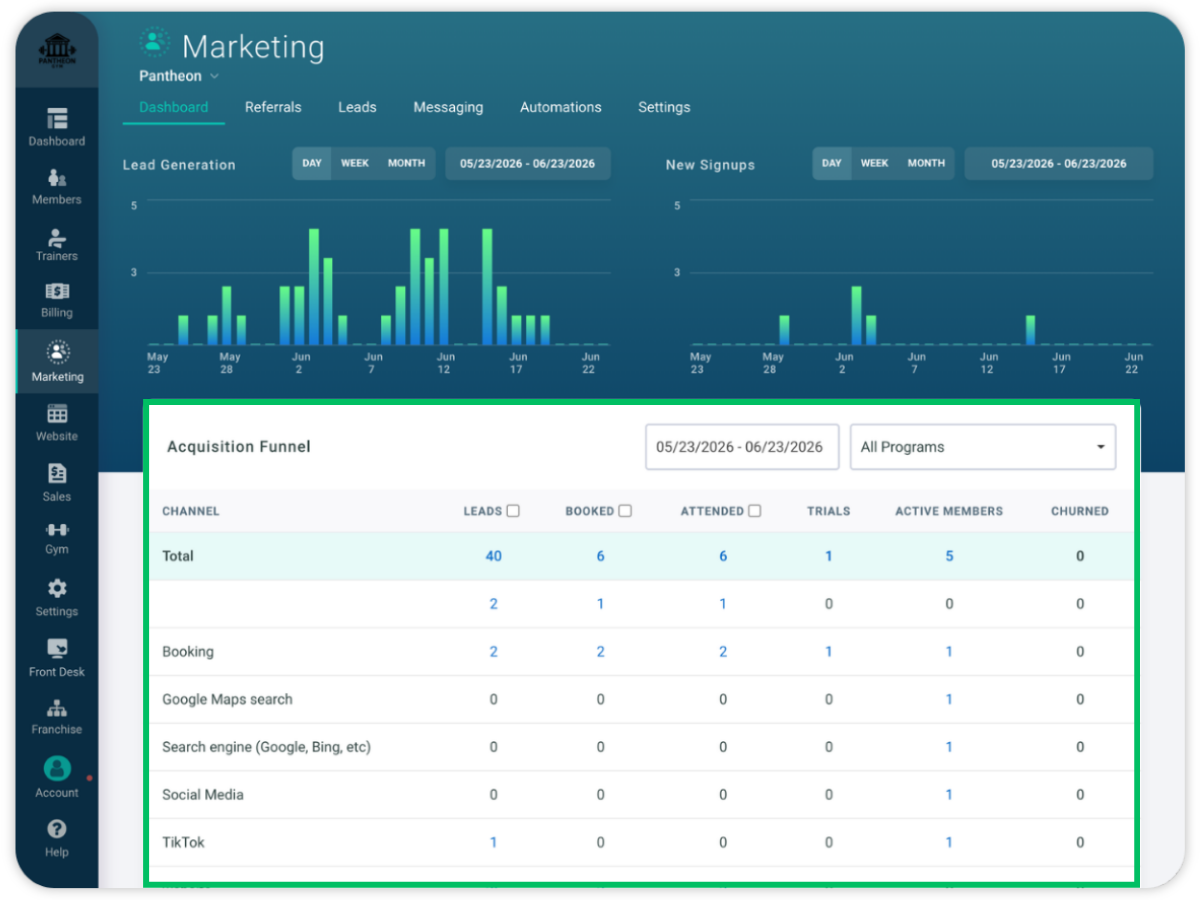Select Month view for Lead Generation

click(x=406, y=164)
